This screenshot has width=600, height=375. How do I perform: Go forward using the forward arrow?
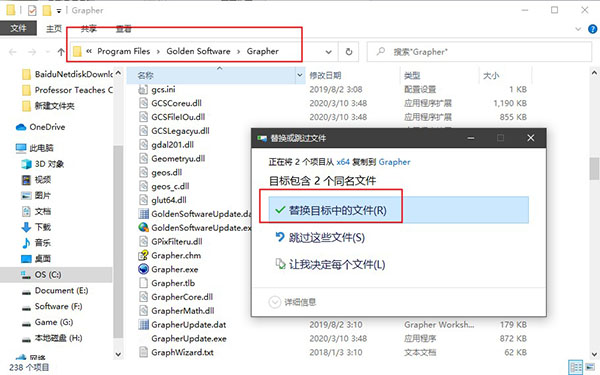click(32, 52)
